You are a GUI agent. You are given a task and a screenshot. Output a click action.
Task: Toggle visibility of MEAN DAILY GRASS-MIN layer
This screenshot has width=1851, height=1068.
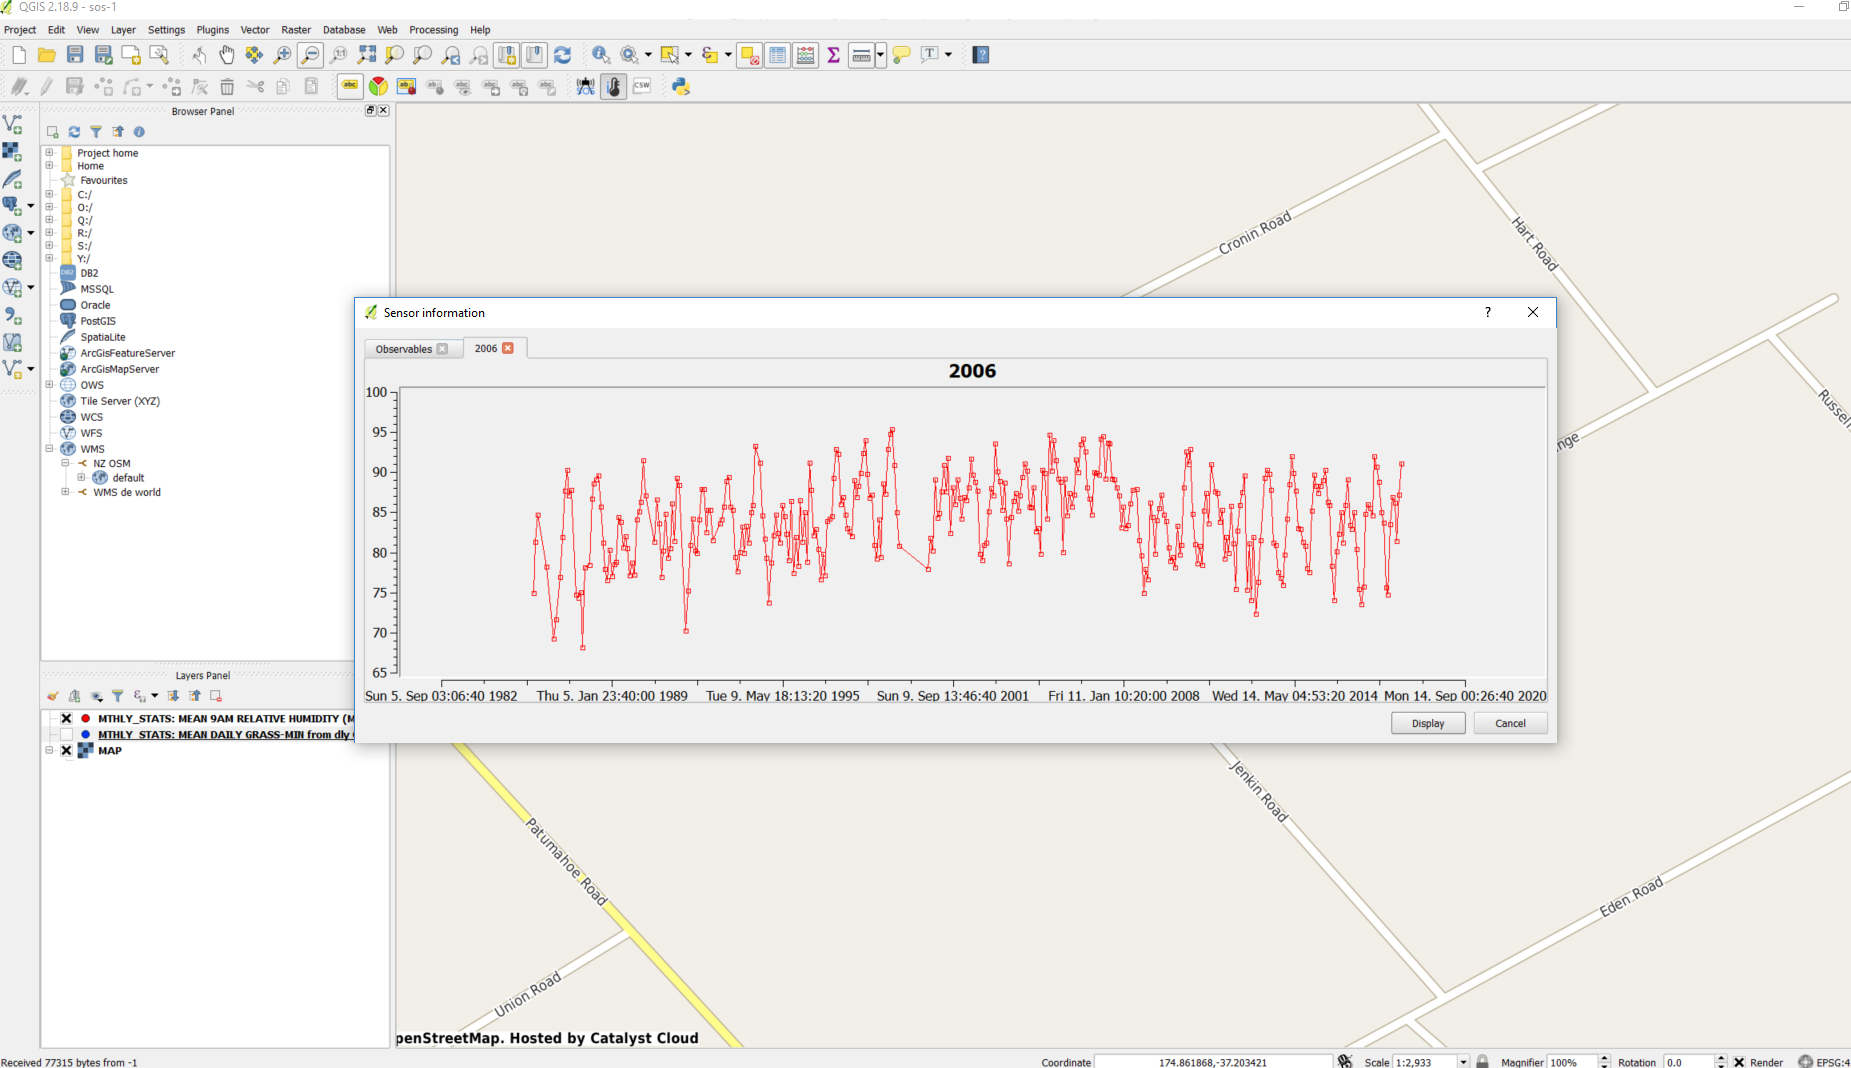pyautogui.click(x=66, y=735)
